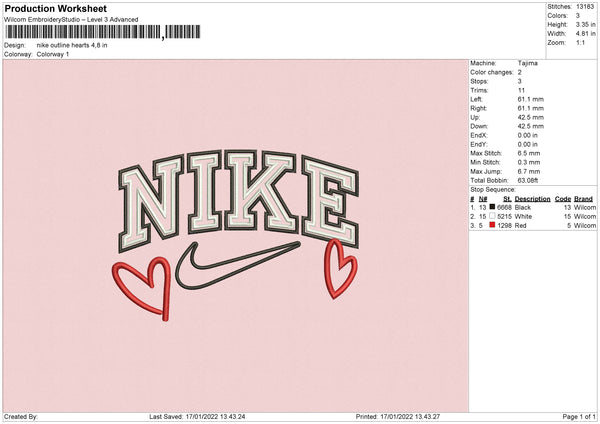Click the Brand column header

tap(583, 198)
